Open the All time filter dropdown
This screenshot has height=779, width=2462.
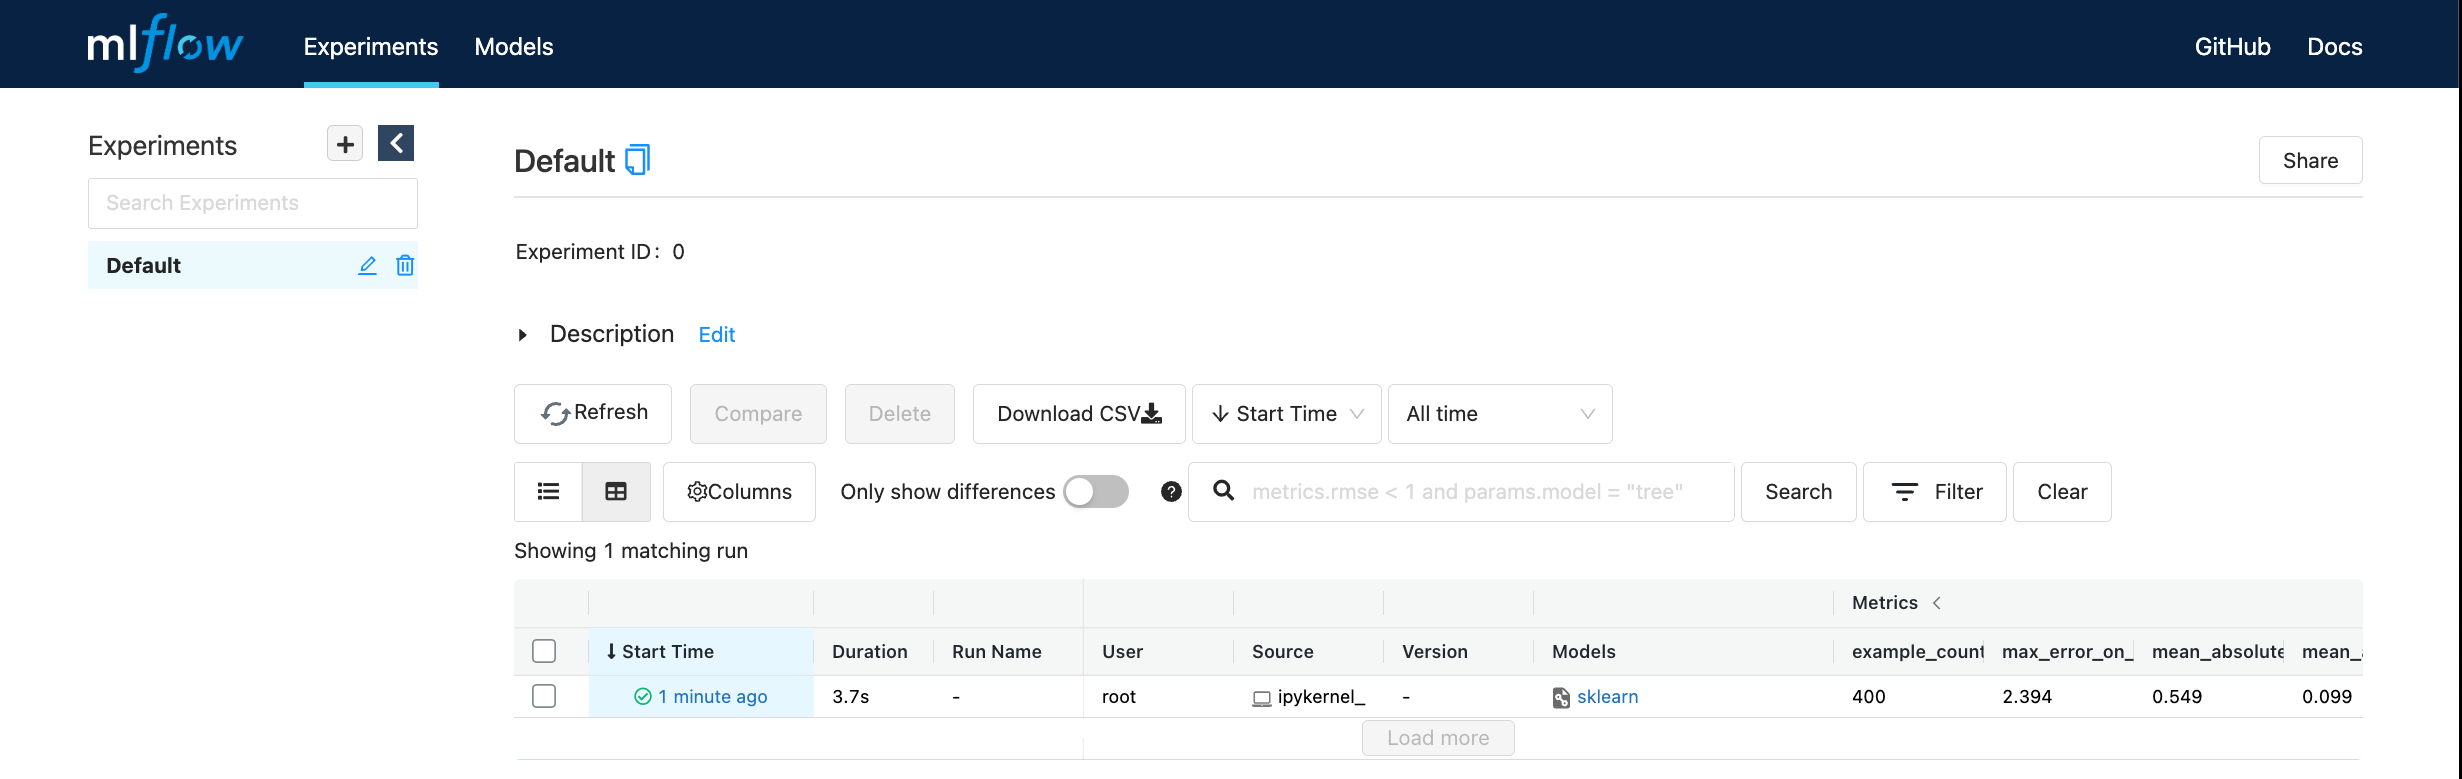pos(1500,414)
